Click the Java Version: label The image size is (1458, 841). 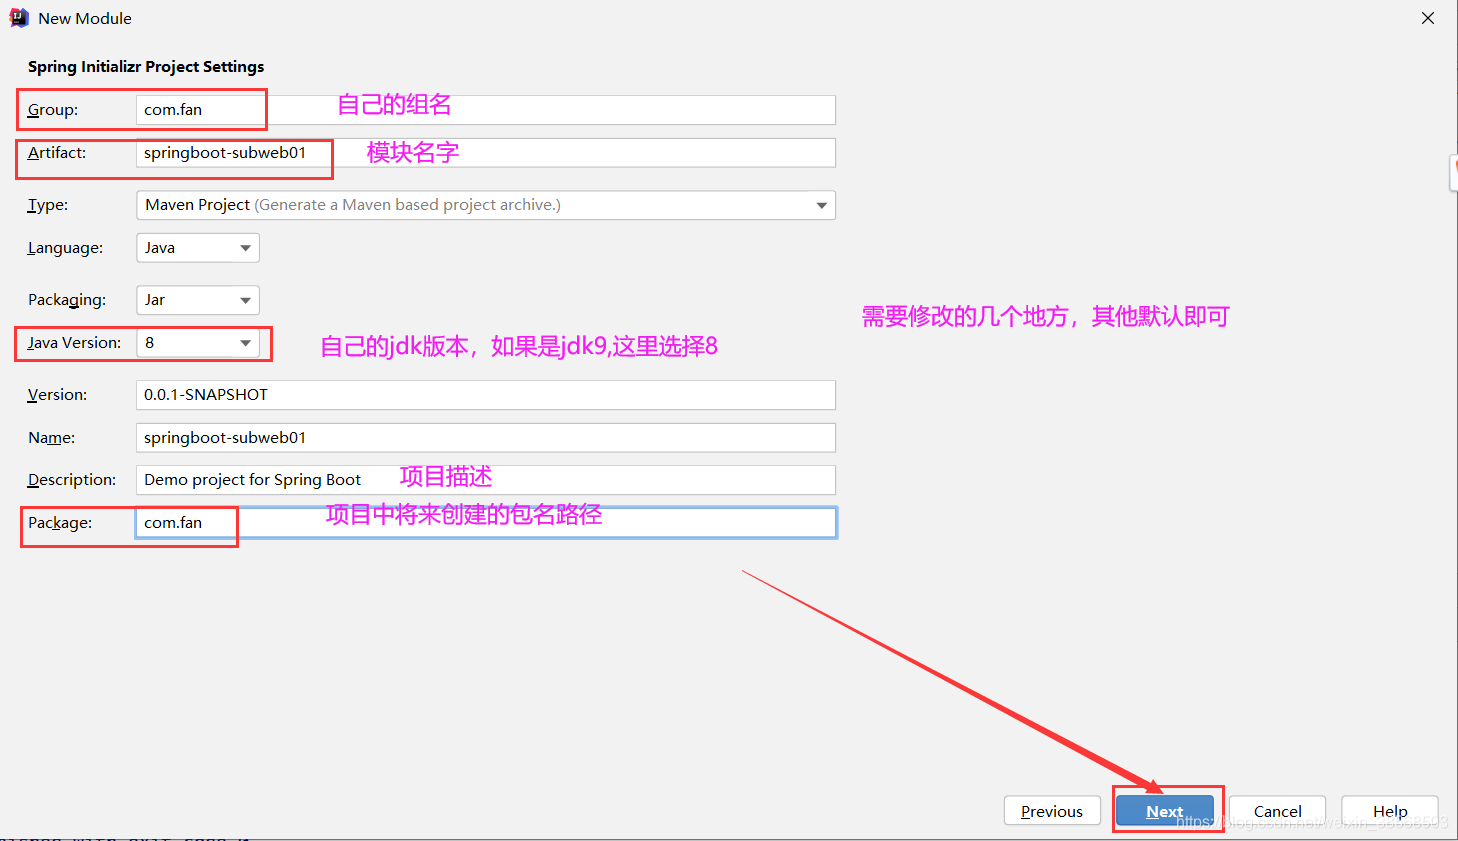74,343
